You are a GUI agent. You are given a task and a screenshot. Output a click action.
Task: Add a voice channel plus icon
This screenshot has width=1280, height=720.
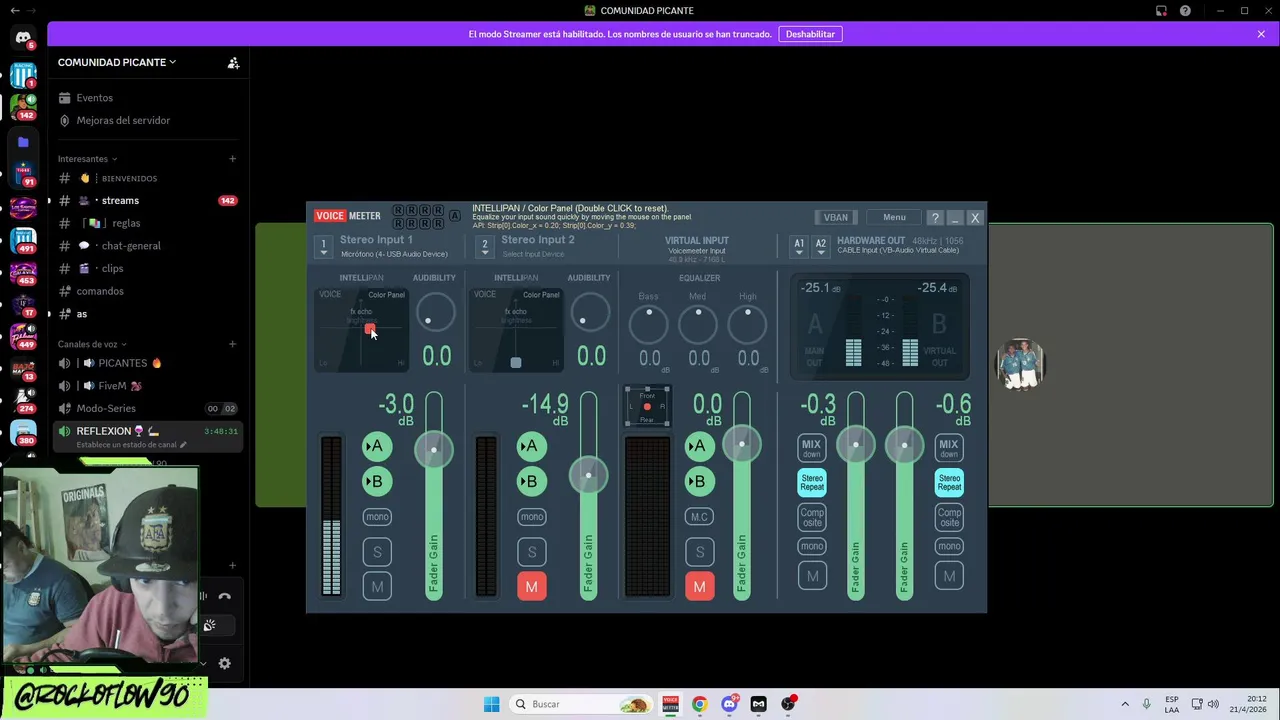pos(232,344)
